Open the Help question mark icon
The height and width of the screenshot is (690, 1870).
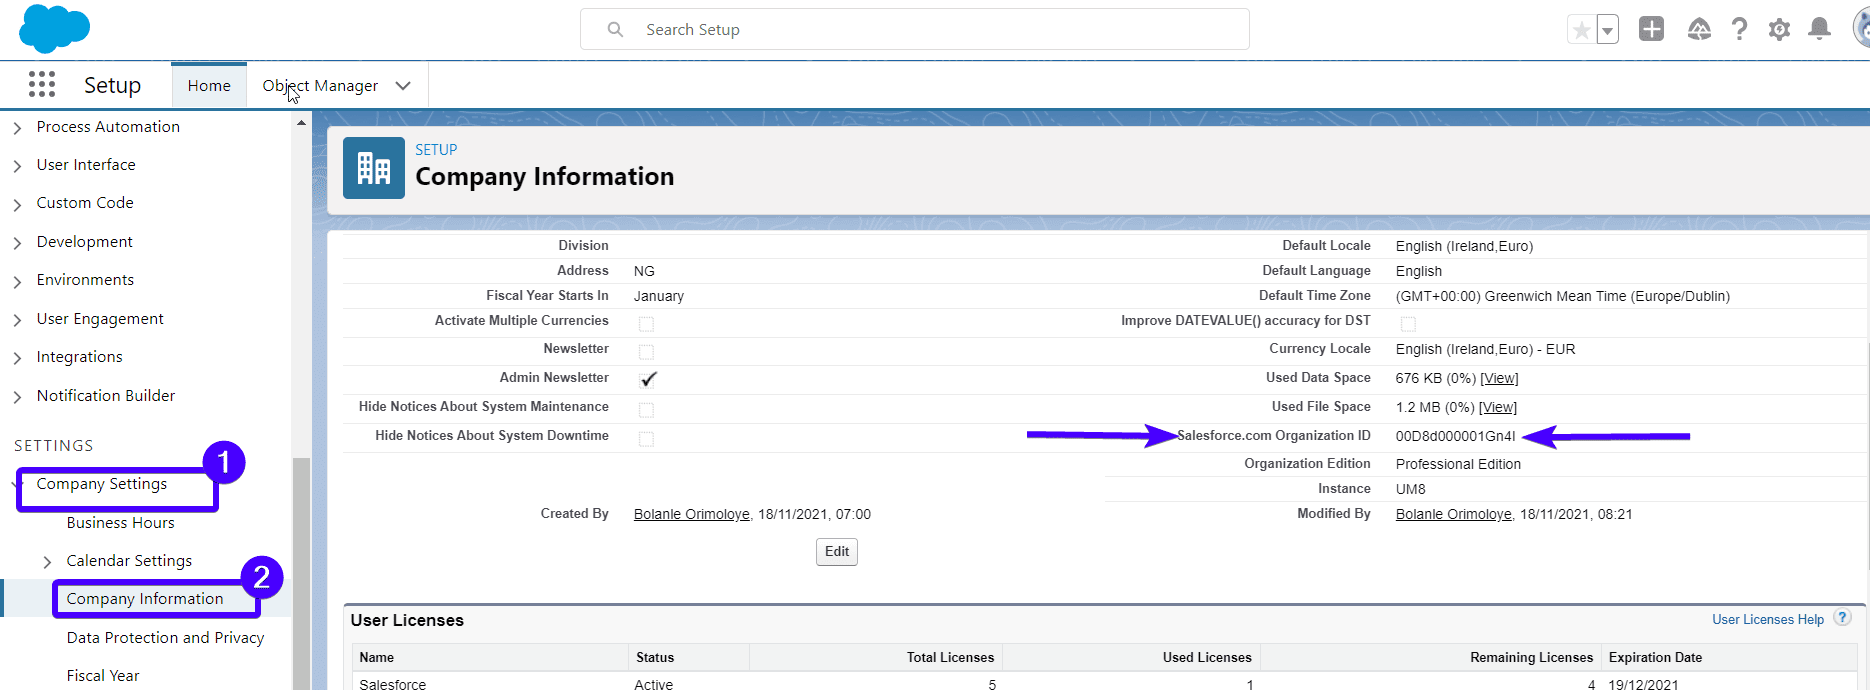(x=1739, y=29)
